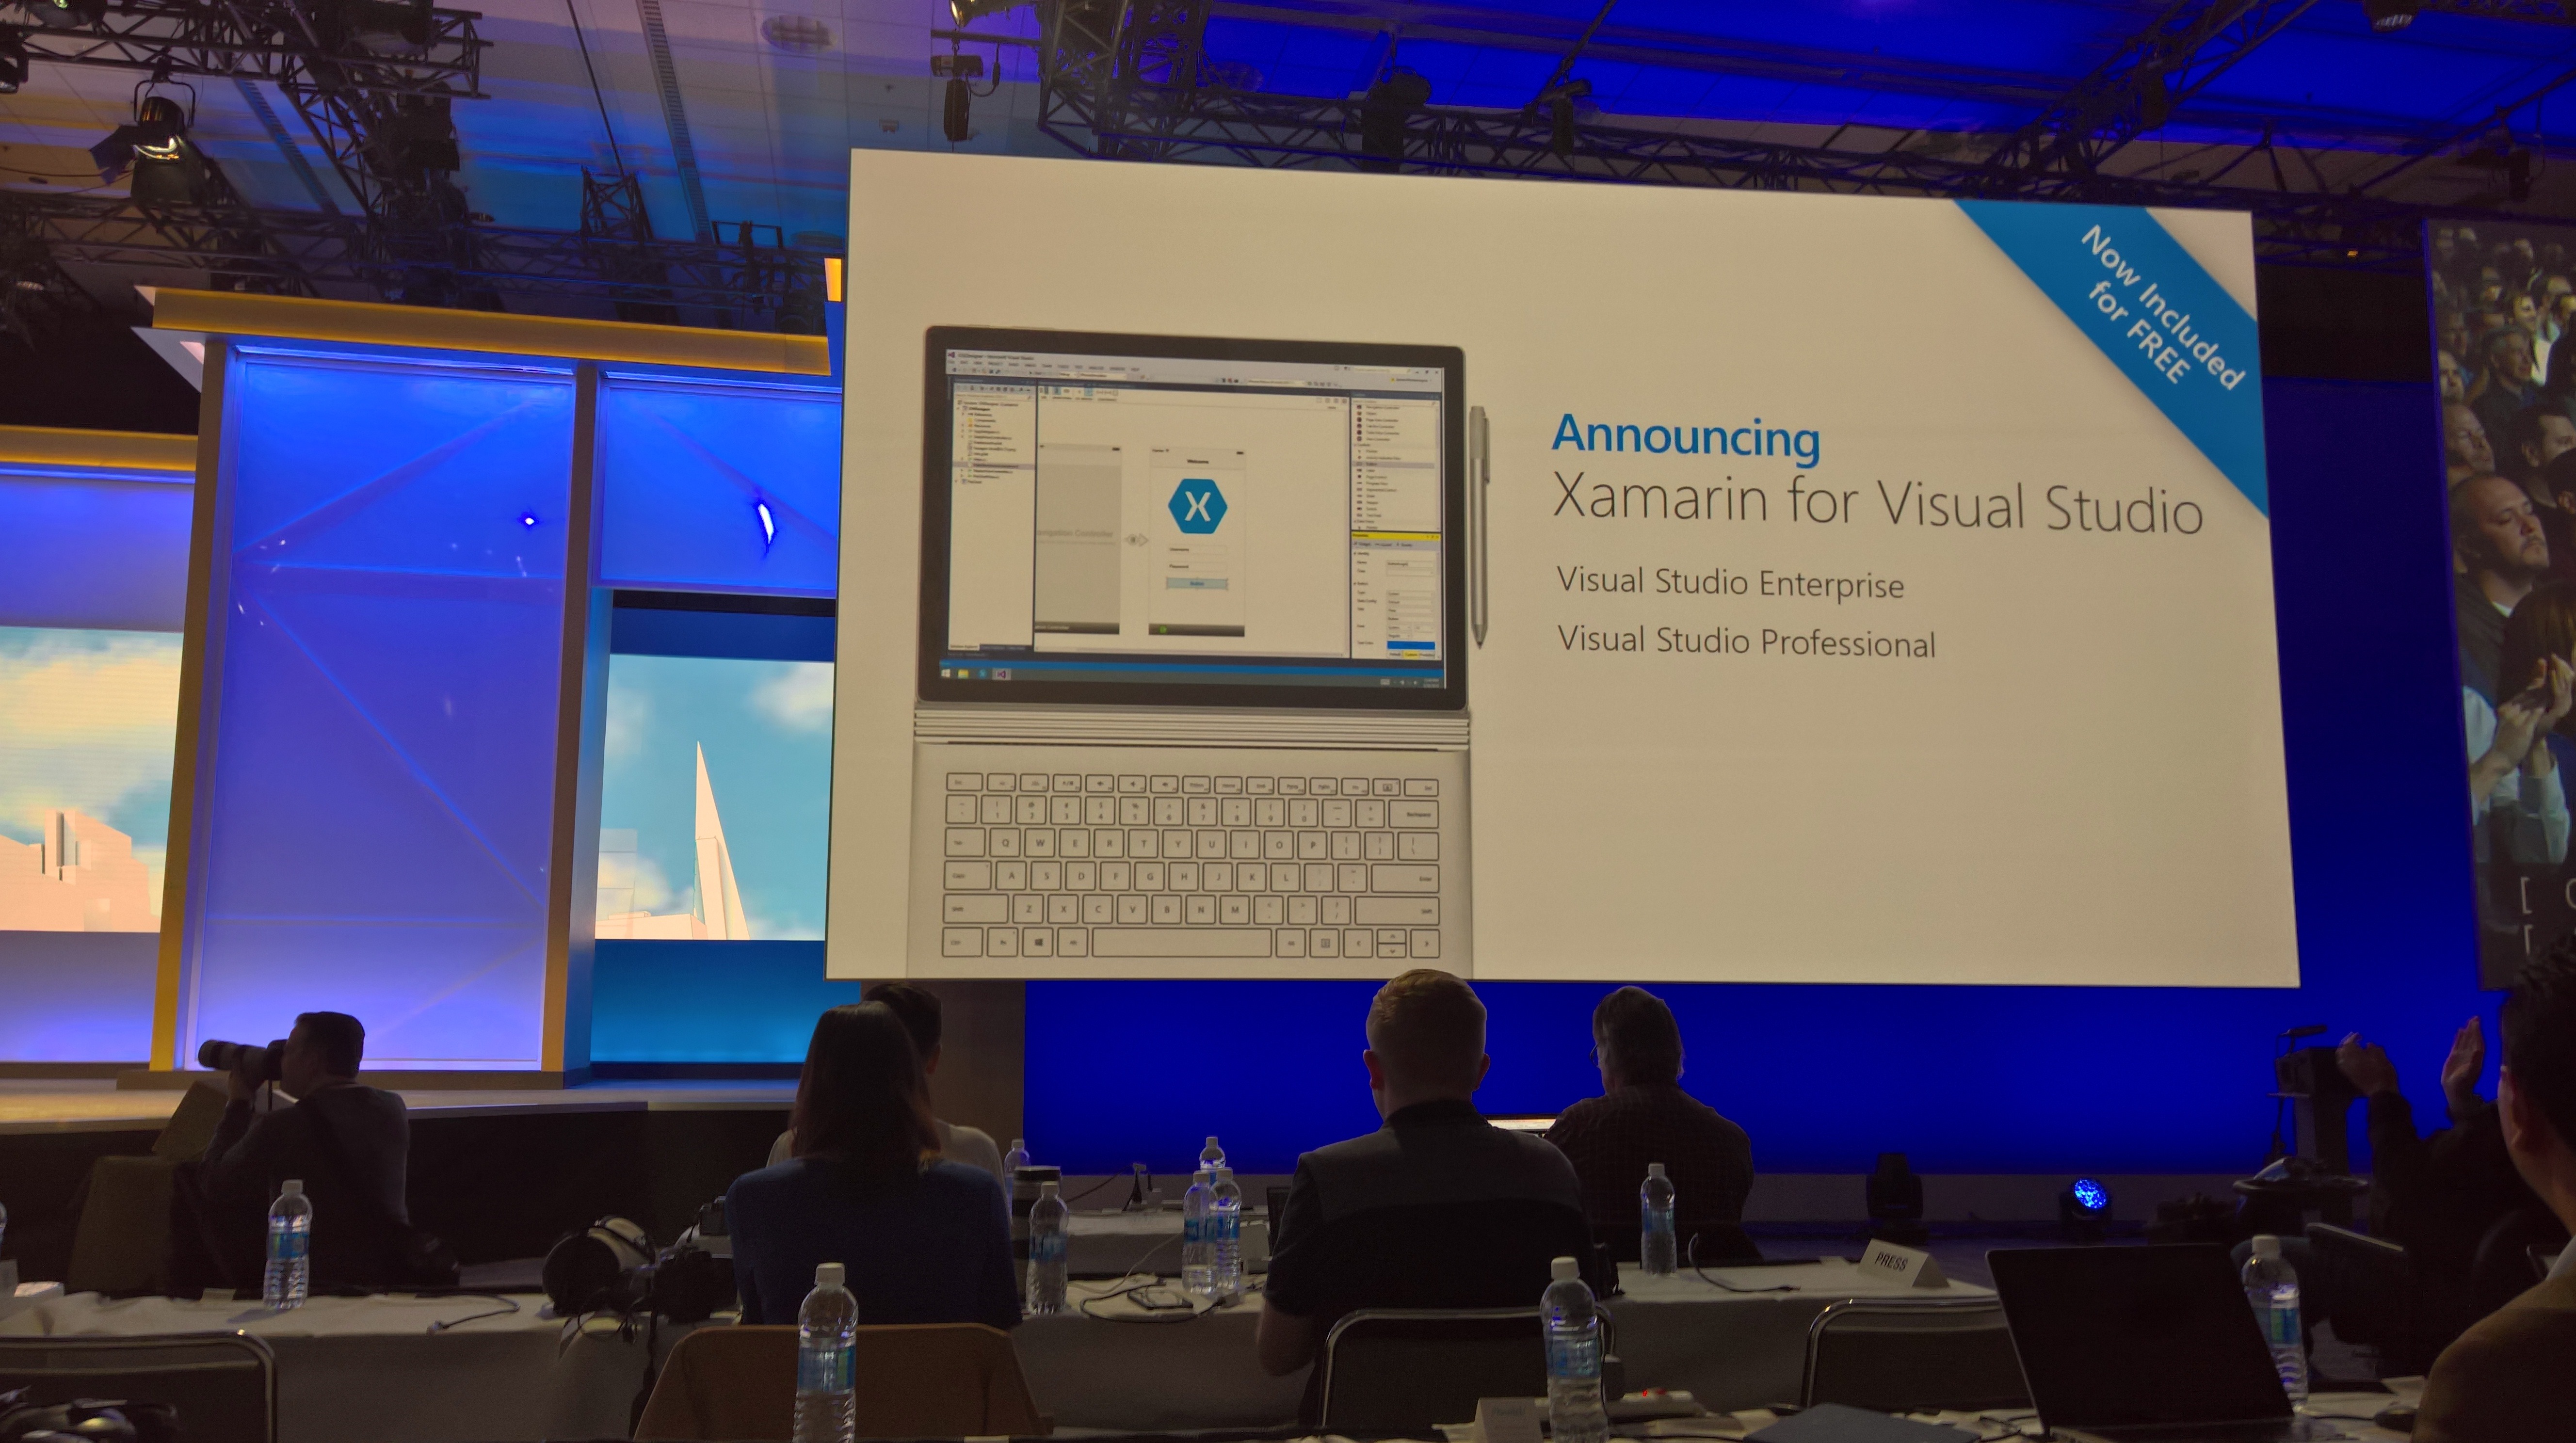Open File Explorer from the taskbar
2576x1443 pixels.
pyautogui.click(x=964, y=674)
